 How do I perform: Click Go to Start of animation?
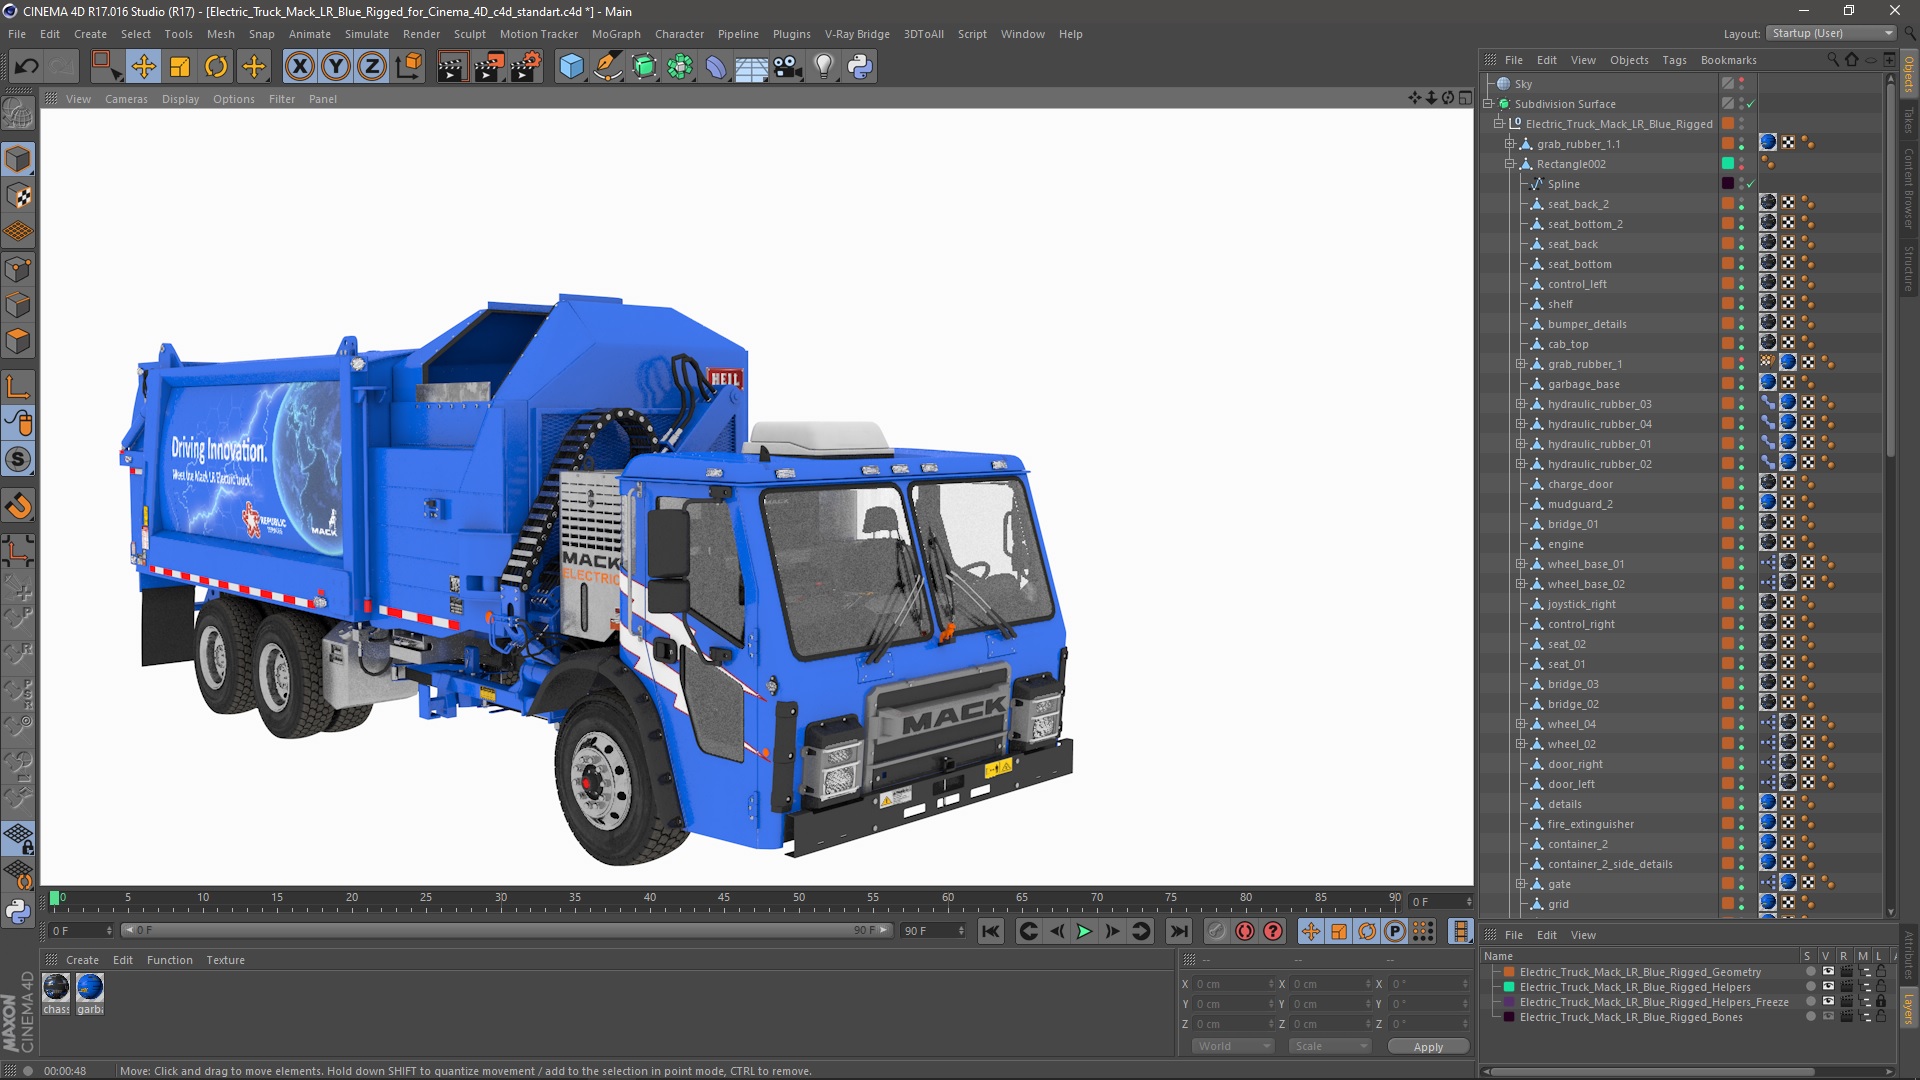click(990, 931)
